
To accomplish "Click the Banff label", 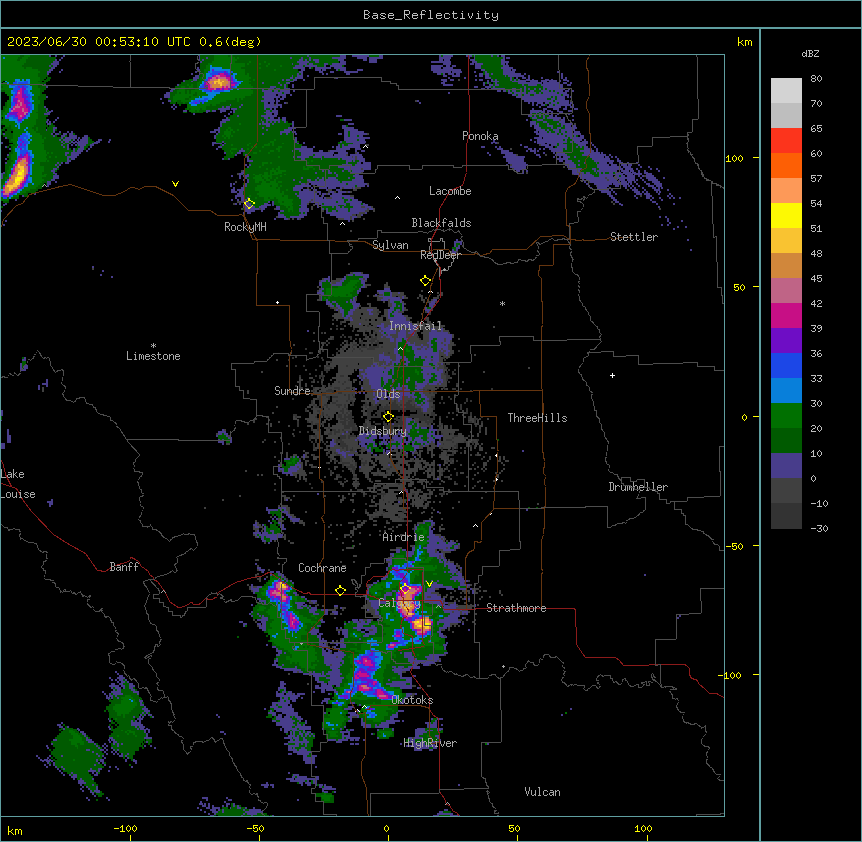I will pyautogui.click(x=124, y=567).
